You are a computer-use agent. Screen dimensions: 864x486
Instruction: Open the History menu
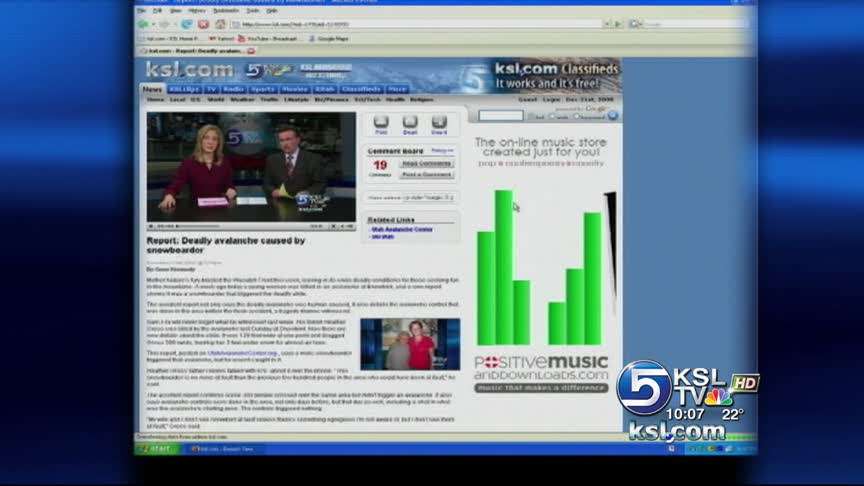197,10
